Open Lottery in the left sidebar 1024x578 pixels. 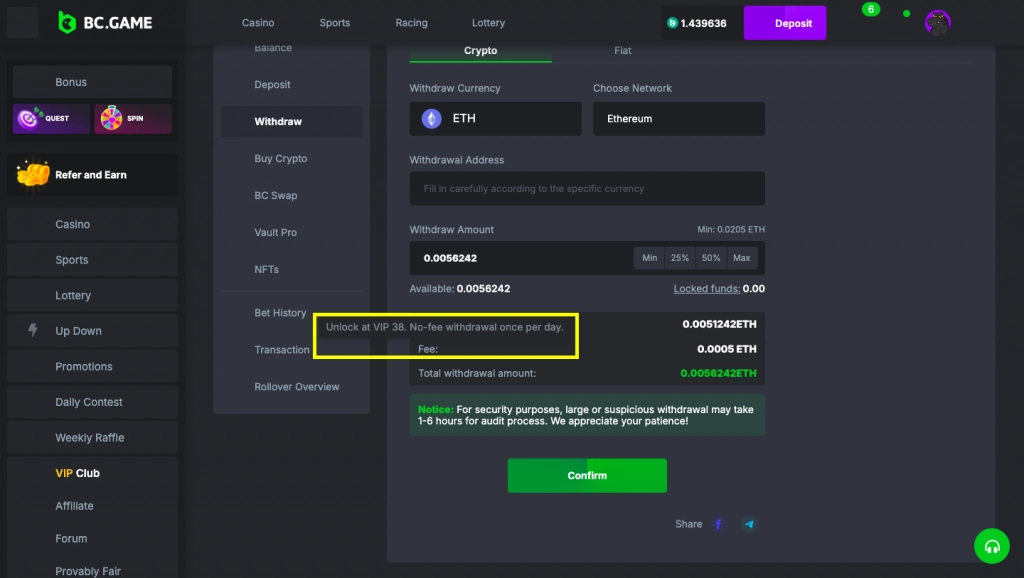(x=92, y=295)
